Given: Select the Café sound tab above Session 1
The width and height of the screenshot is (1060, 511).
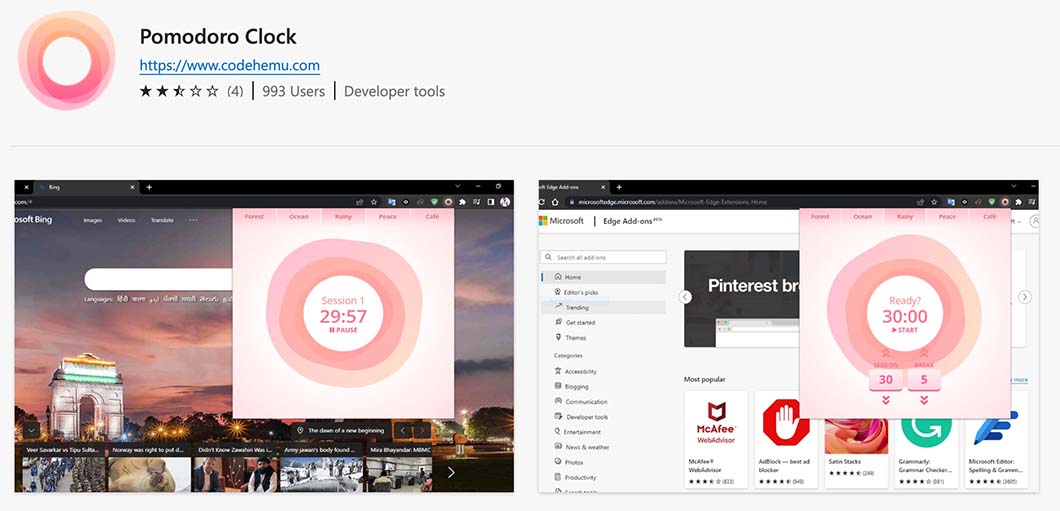Looking at the screenshot, I should click(432, 216).
